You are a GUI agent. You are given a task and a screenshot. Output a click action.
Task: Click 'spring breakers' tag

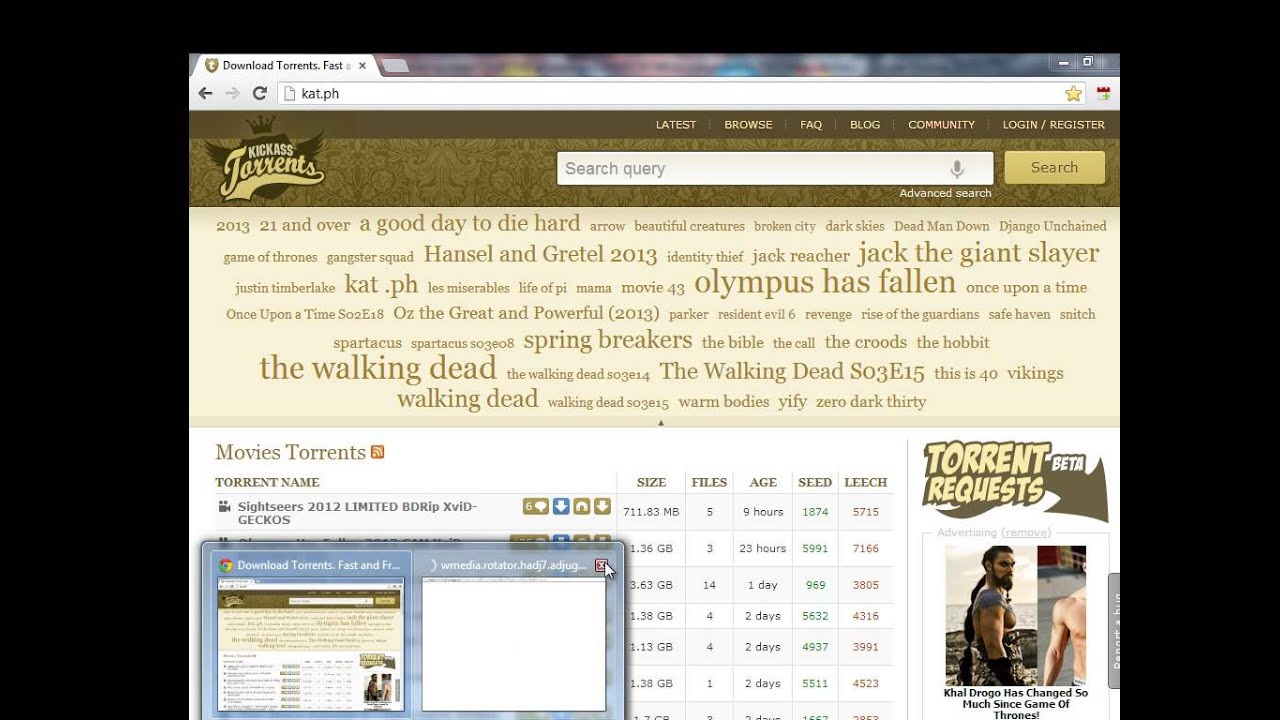pyautogui.click(x=608, y=341)
